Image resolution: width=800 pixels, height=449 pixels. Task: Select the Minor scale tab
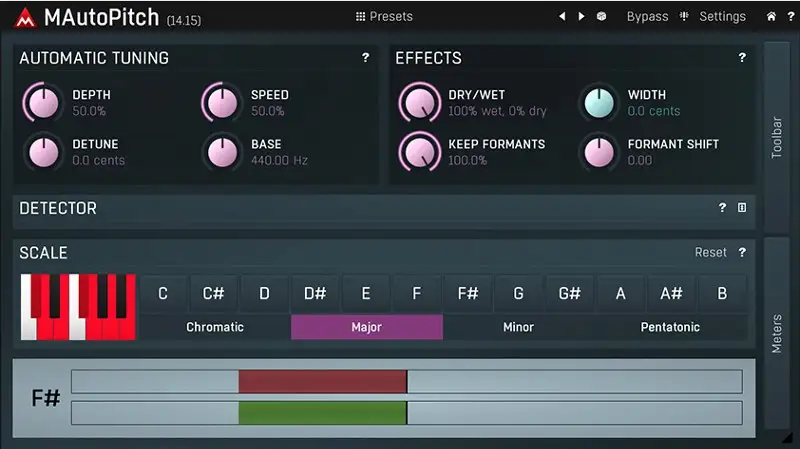pyautogui.click(x=518, y=327)
